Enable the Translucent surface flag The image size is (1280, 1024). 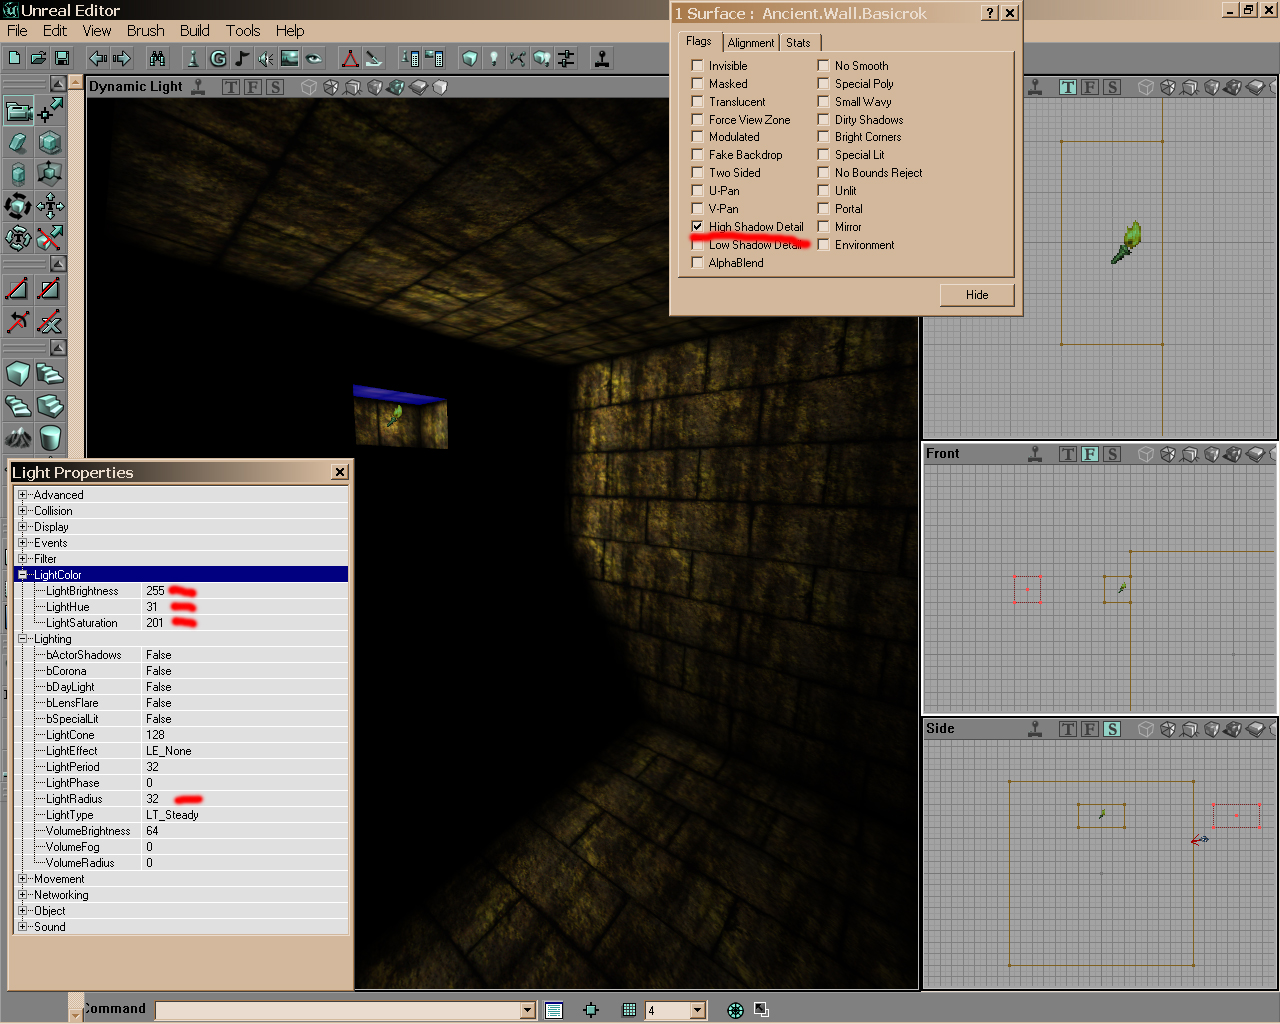coord(698,102)
